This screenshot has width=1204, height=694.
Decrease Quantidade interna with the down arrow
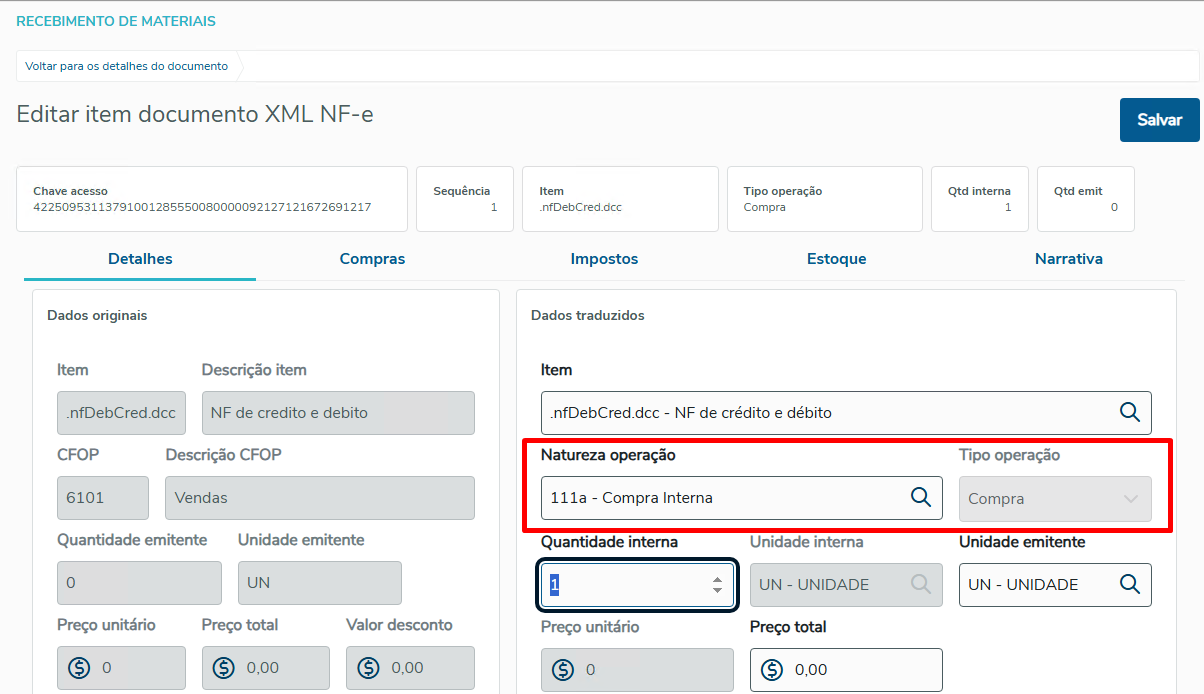(x=717, y=590)
